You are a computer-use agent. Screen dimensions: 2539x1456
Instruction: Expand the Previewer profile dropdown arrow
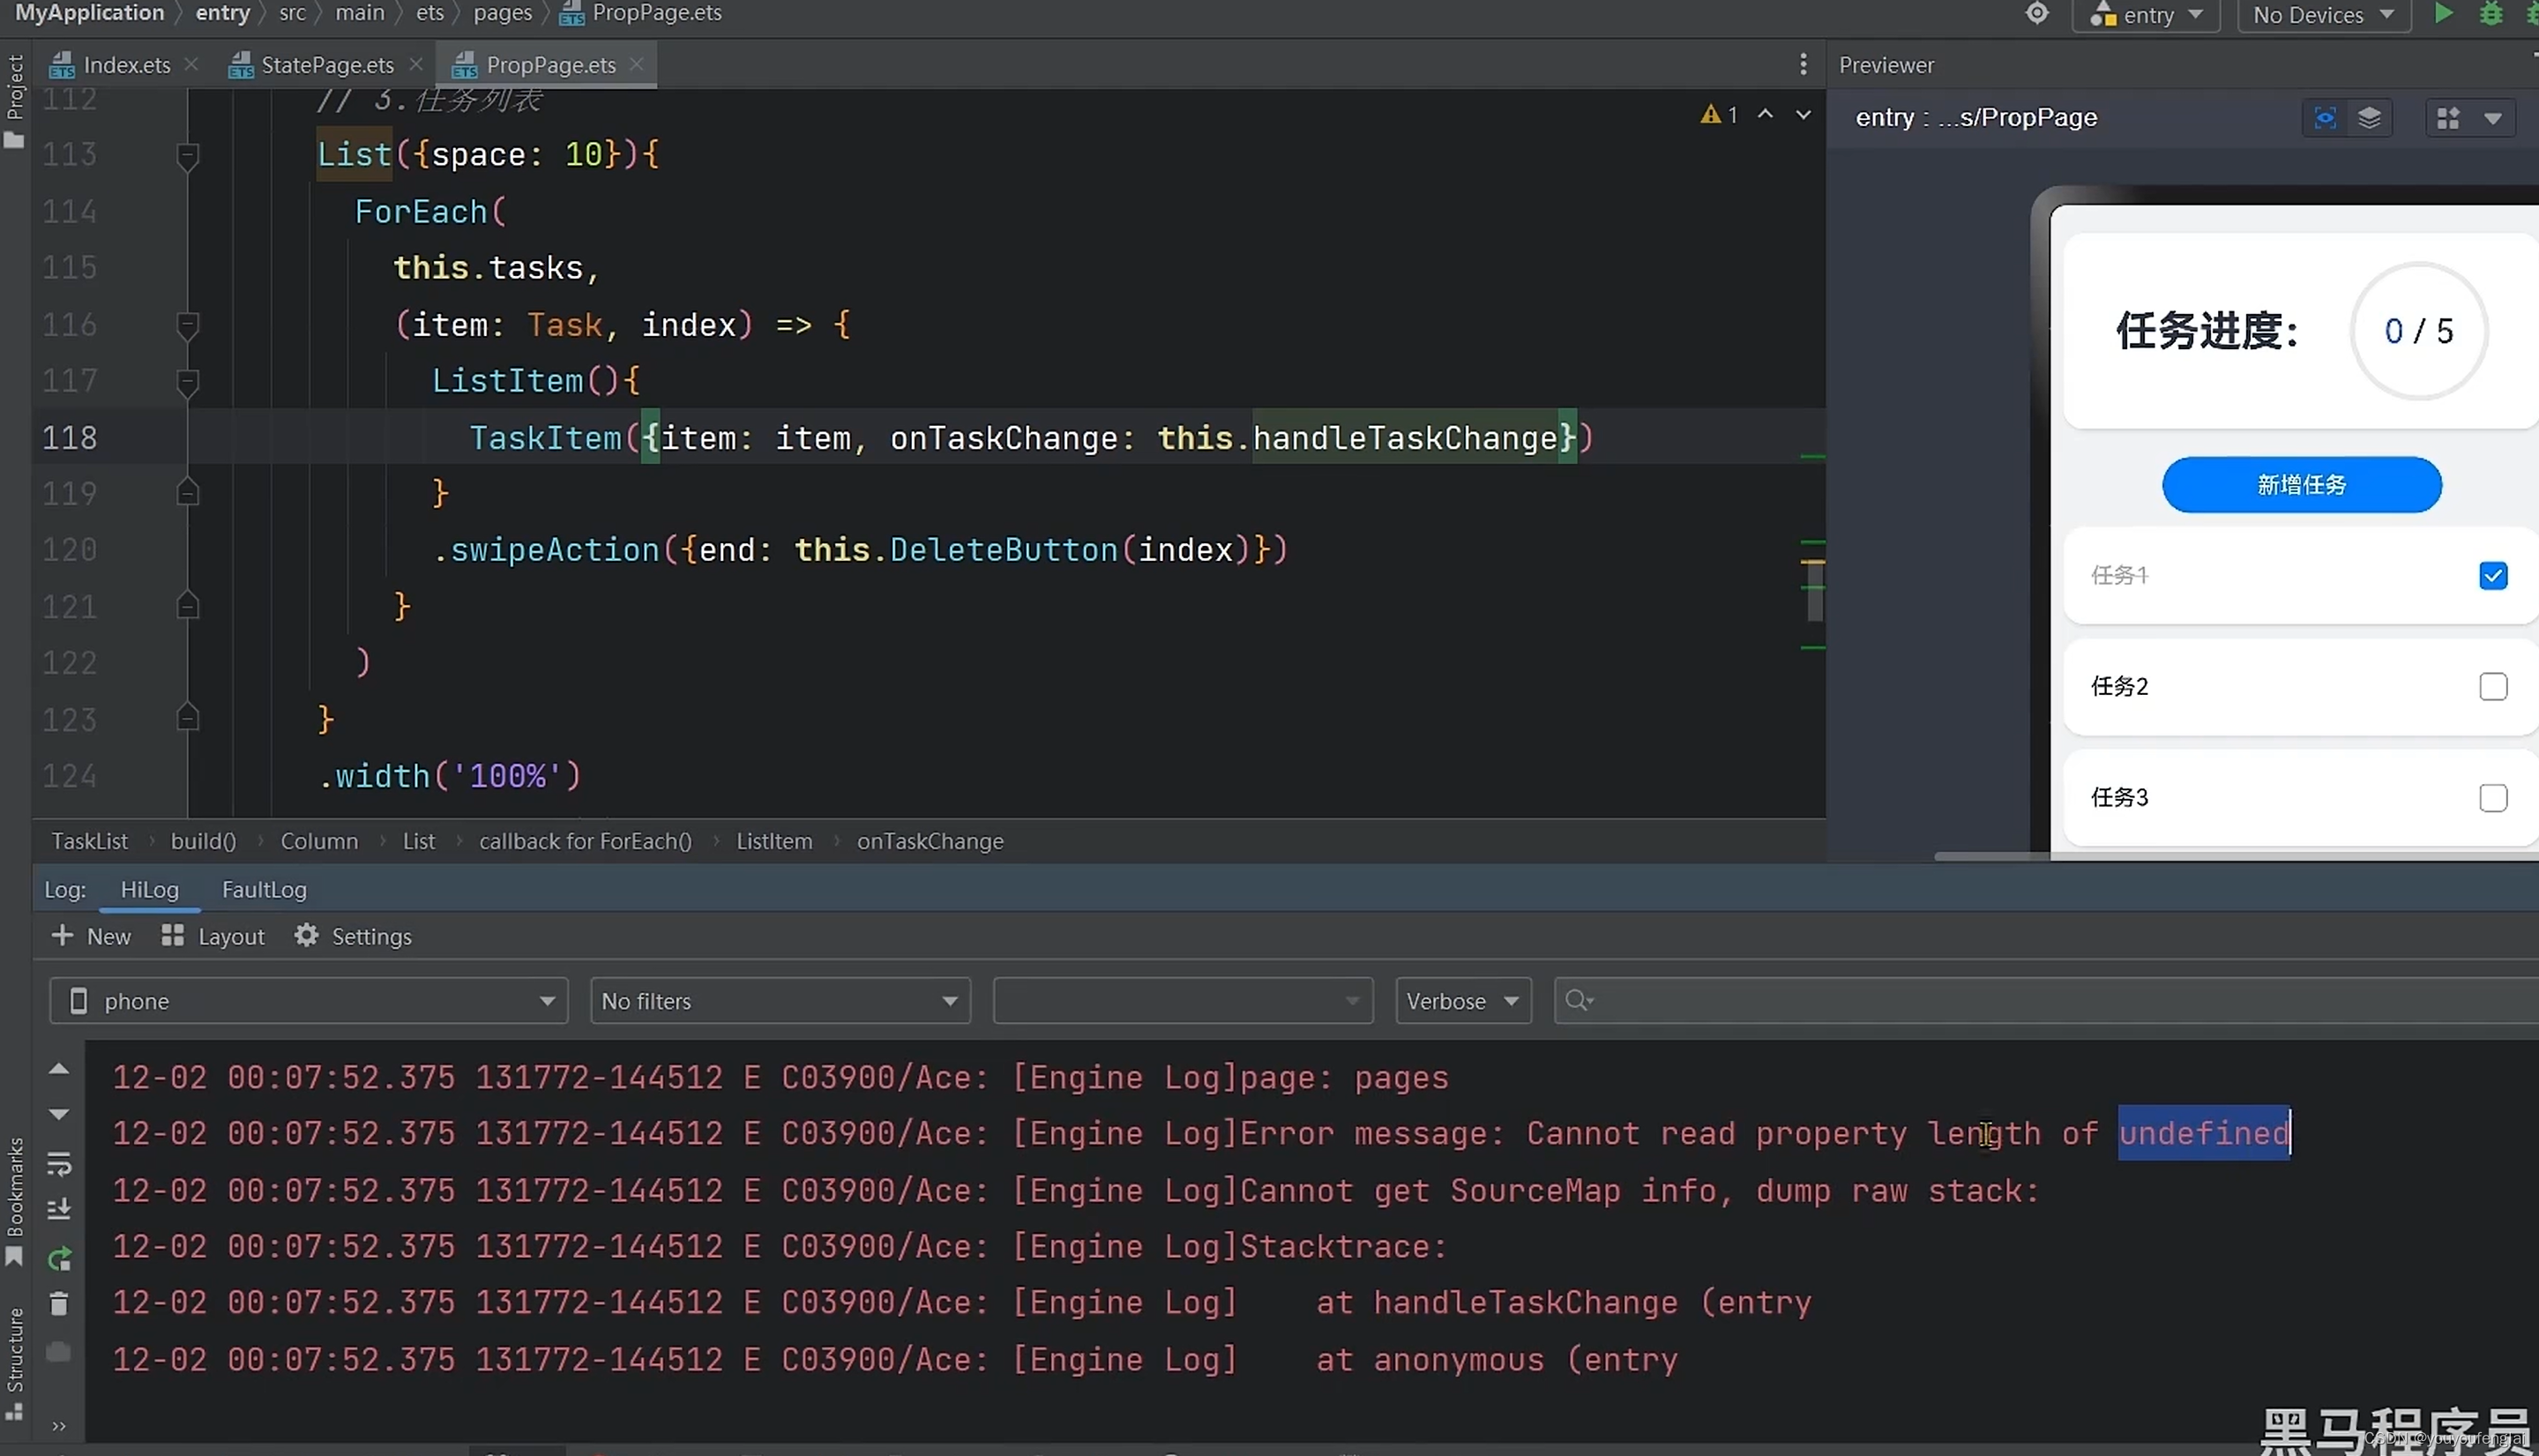click(x=2493, y=118)
